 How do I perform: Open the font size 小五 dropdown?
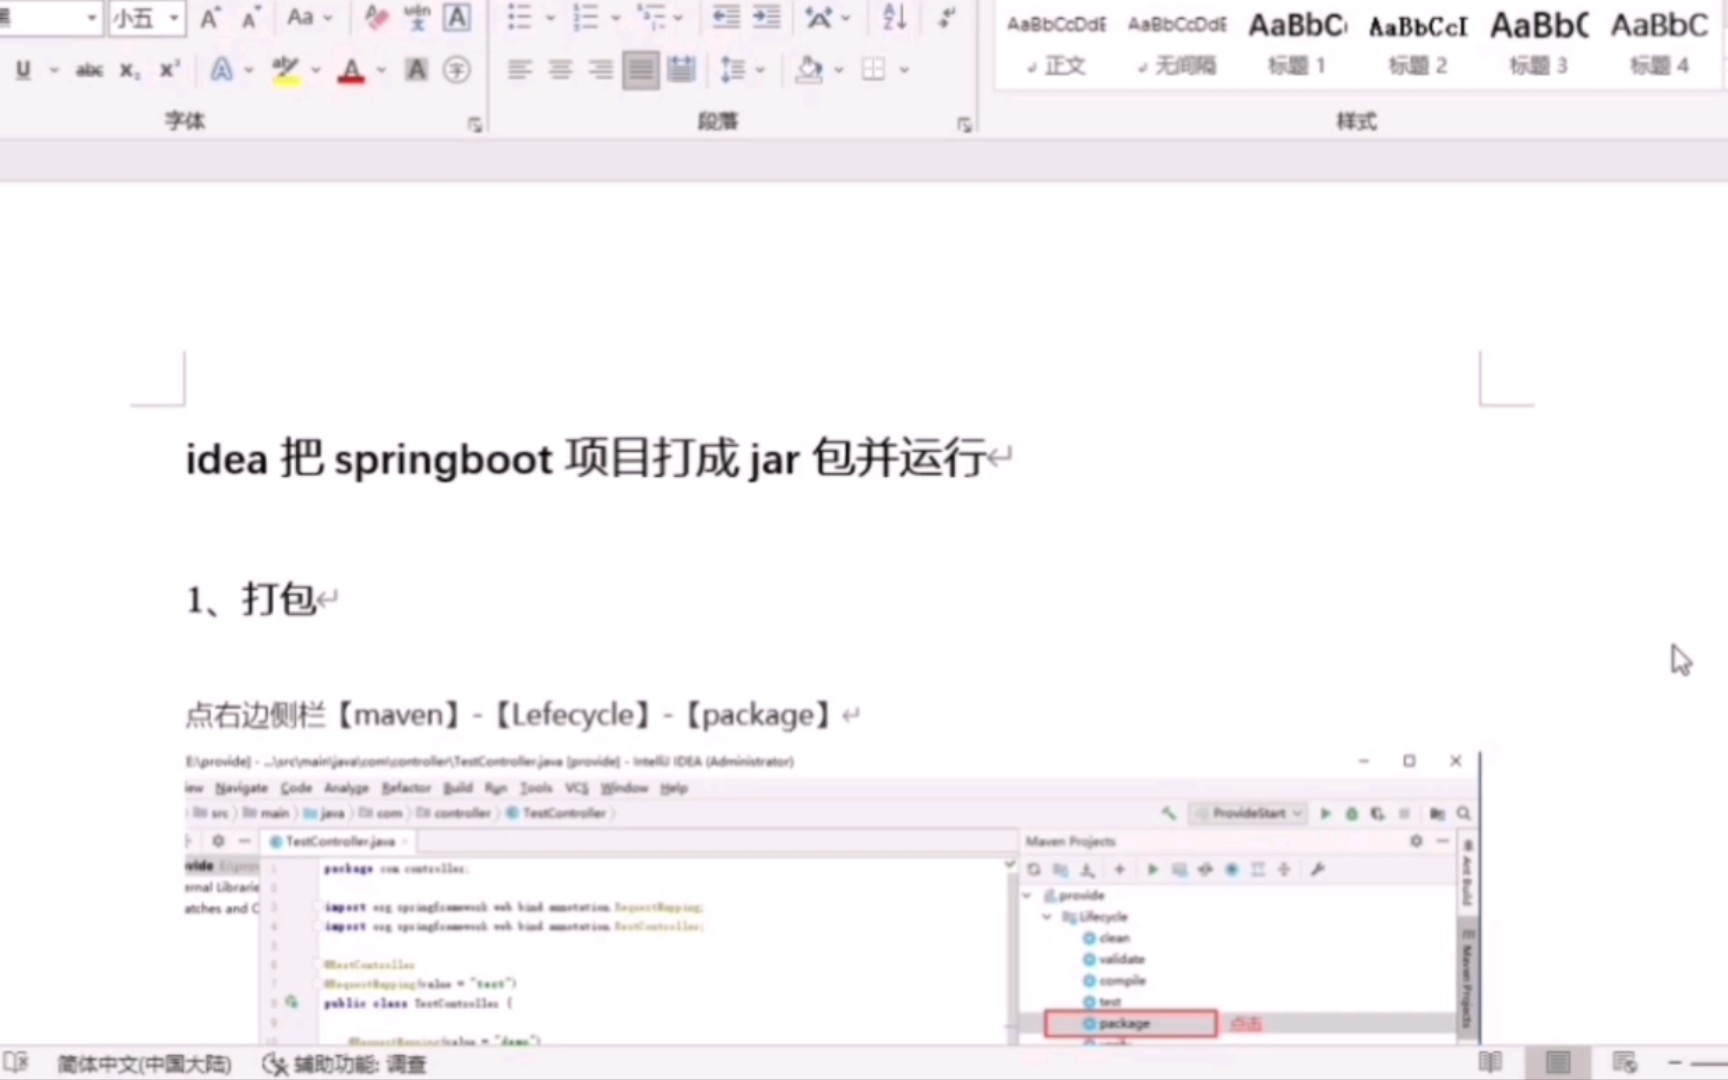point(174,17)
